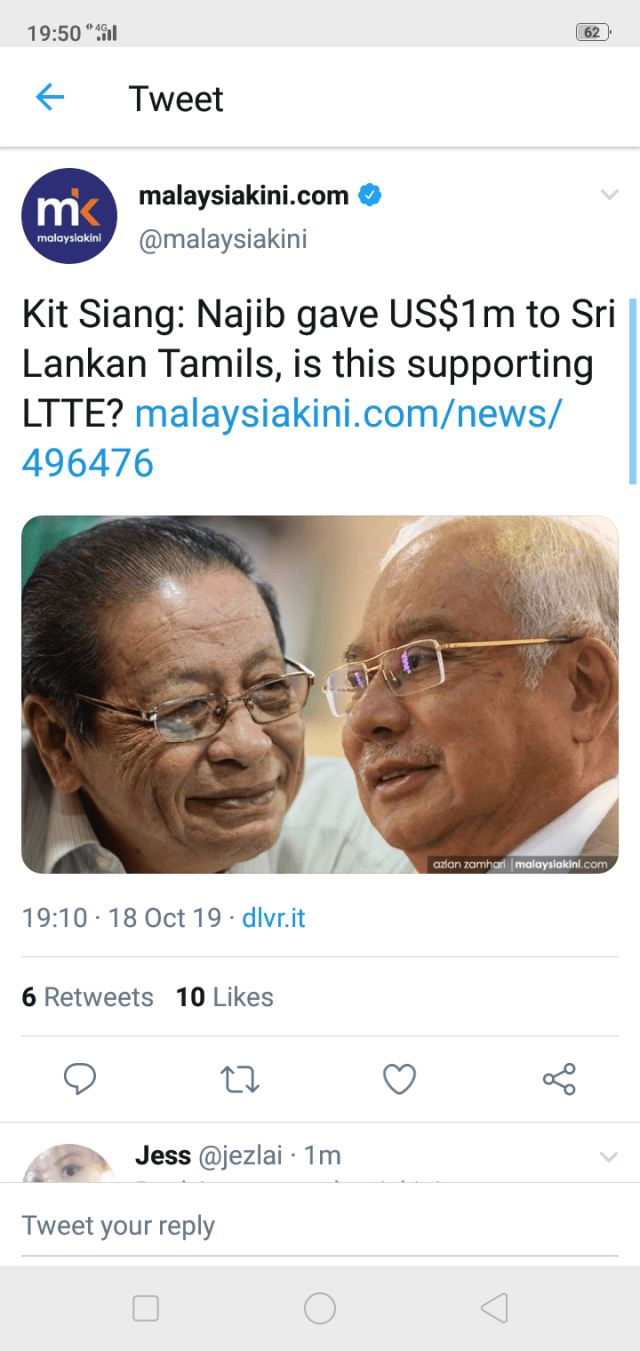The height and width of the screenshot is (1351, 640).
Task: Open the news photo thumbnail
Action: point(320,695)
